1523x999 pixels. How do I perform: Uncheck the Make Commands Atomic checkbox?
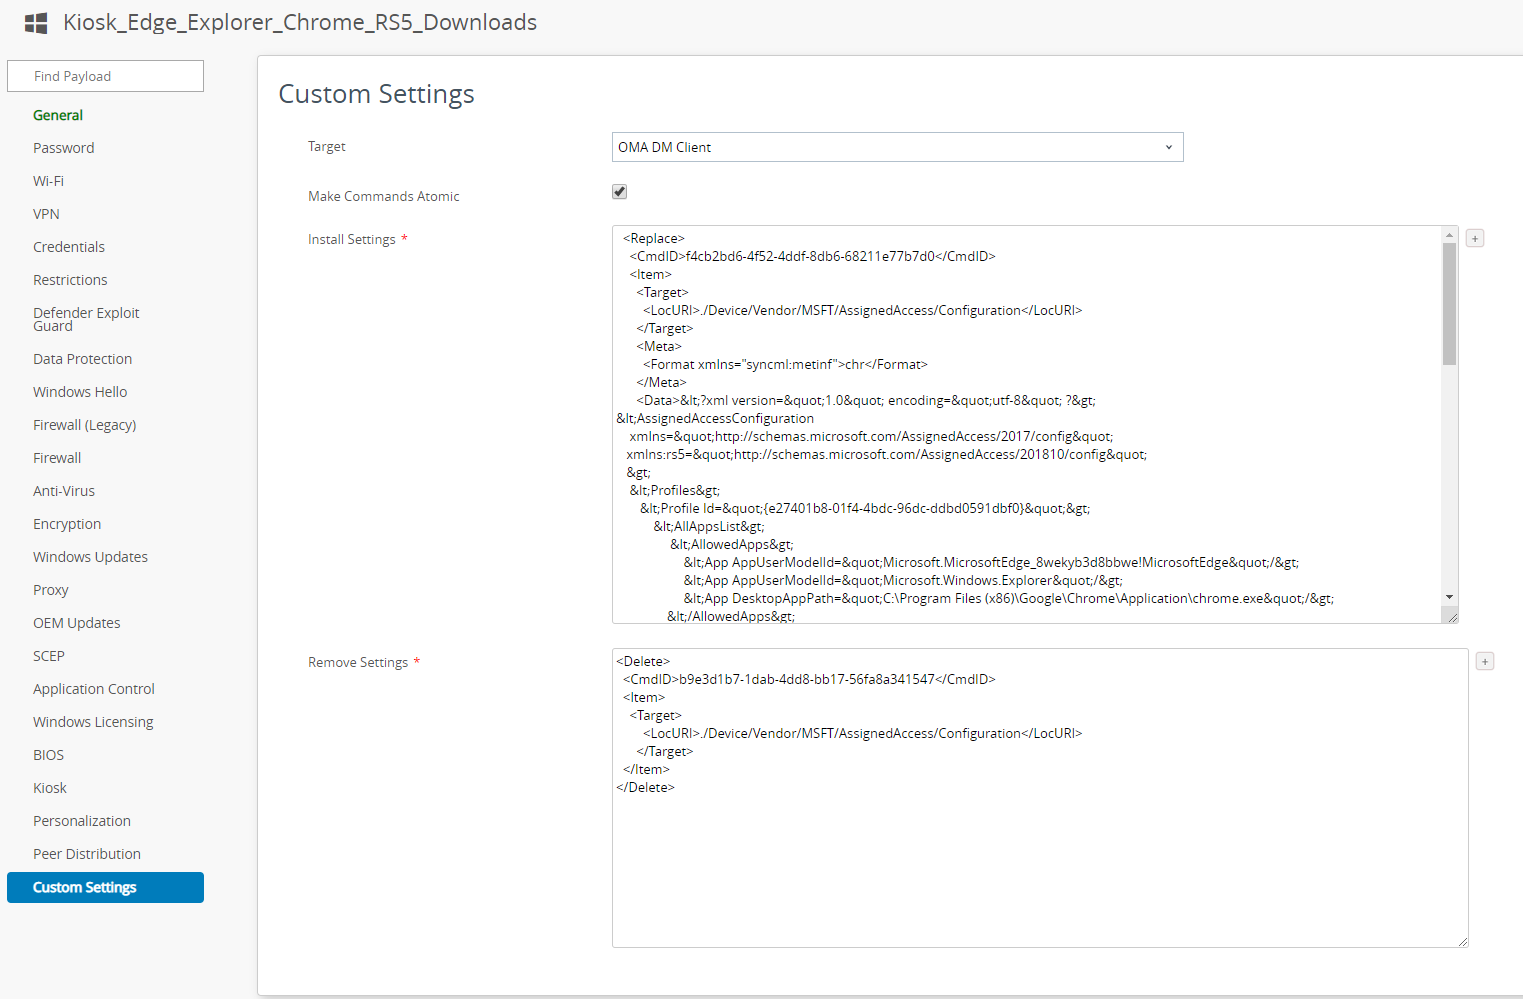(619, 191)
